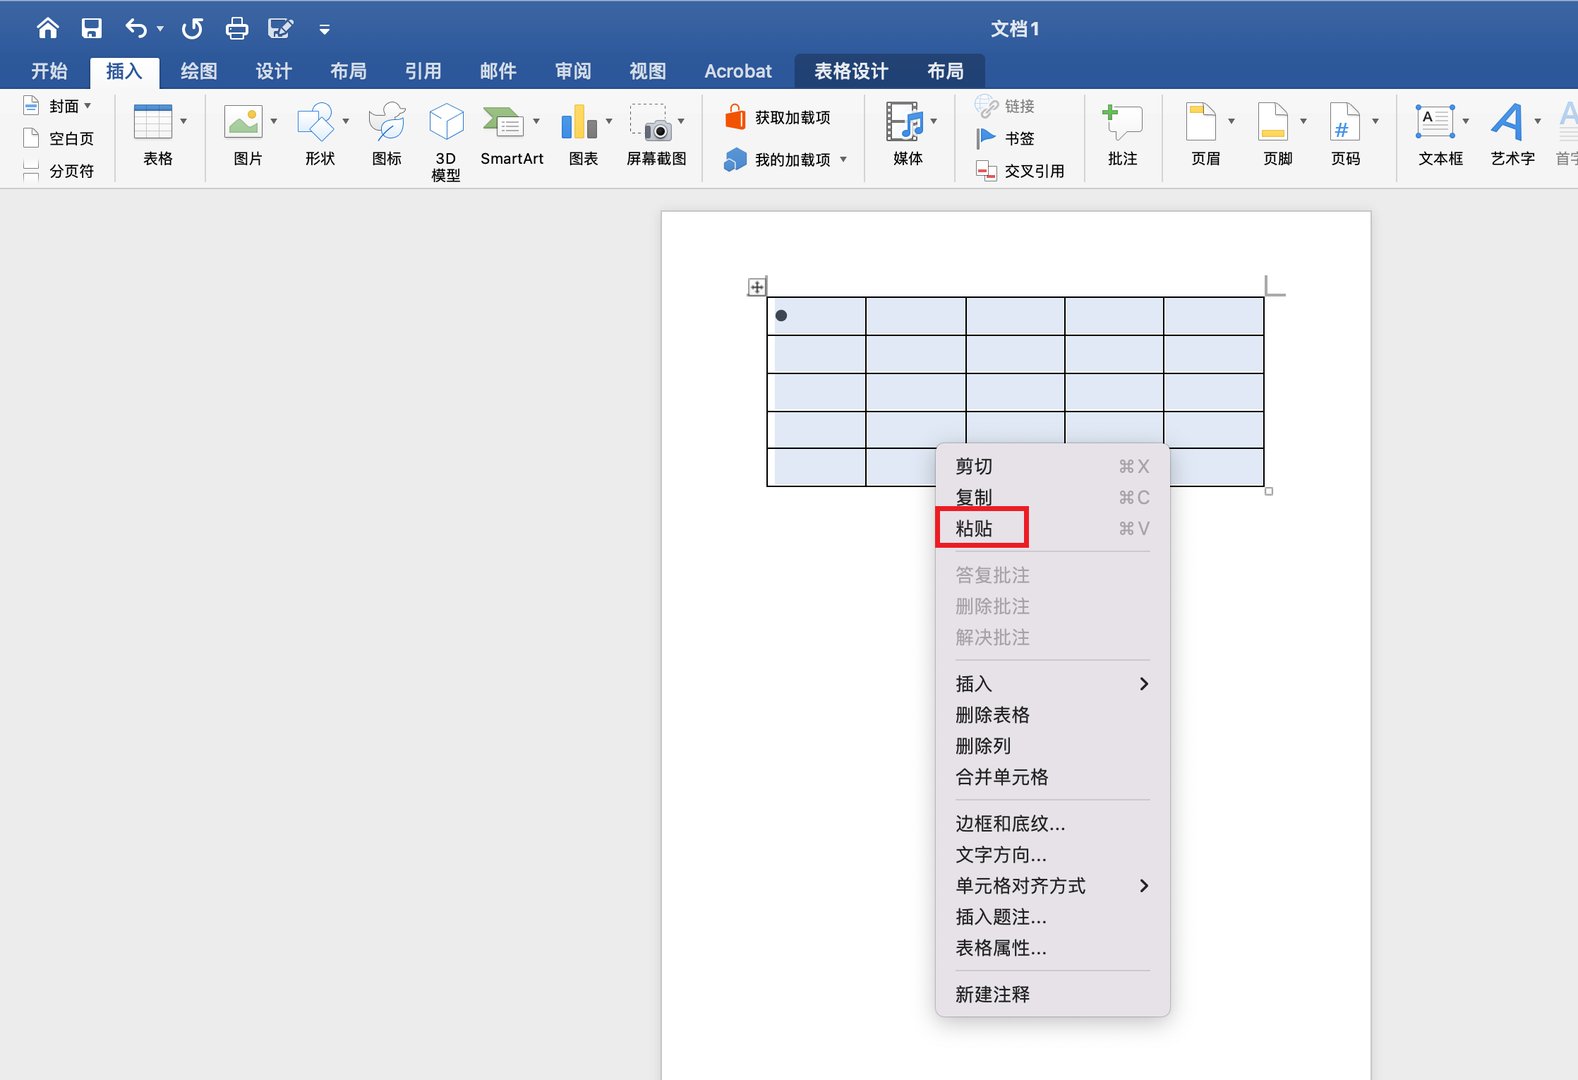Open the 视图 ribbon tab
The width and height of the screenshot is (1578, 1080).
tap(648, 71)
